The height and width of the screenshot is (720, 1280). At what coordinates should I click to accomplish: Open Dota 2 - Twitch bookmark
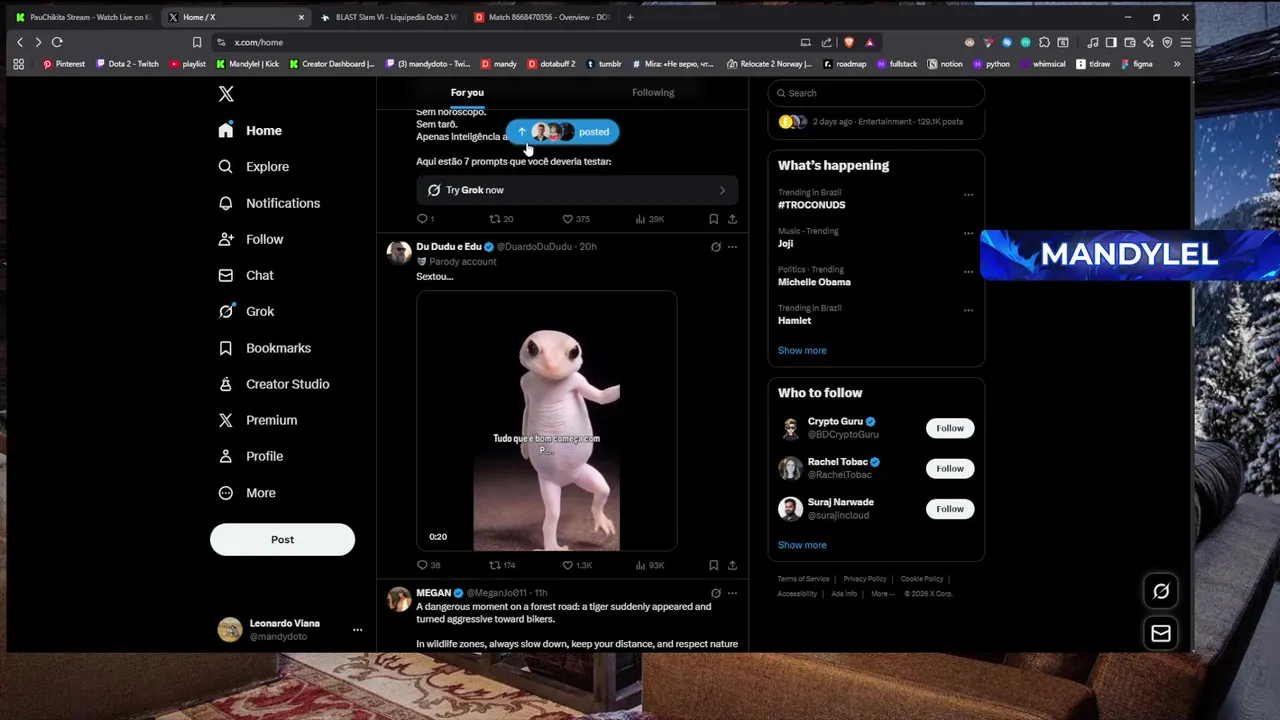pyautogui.click(x=127, y=64)
